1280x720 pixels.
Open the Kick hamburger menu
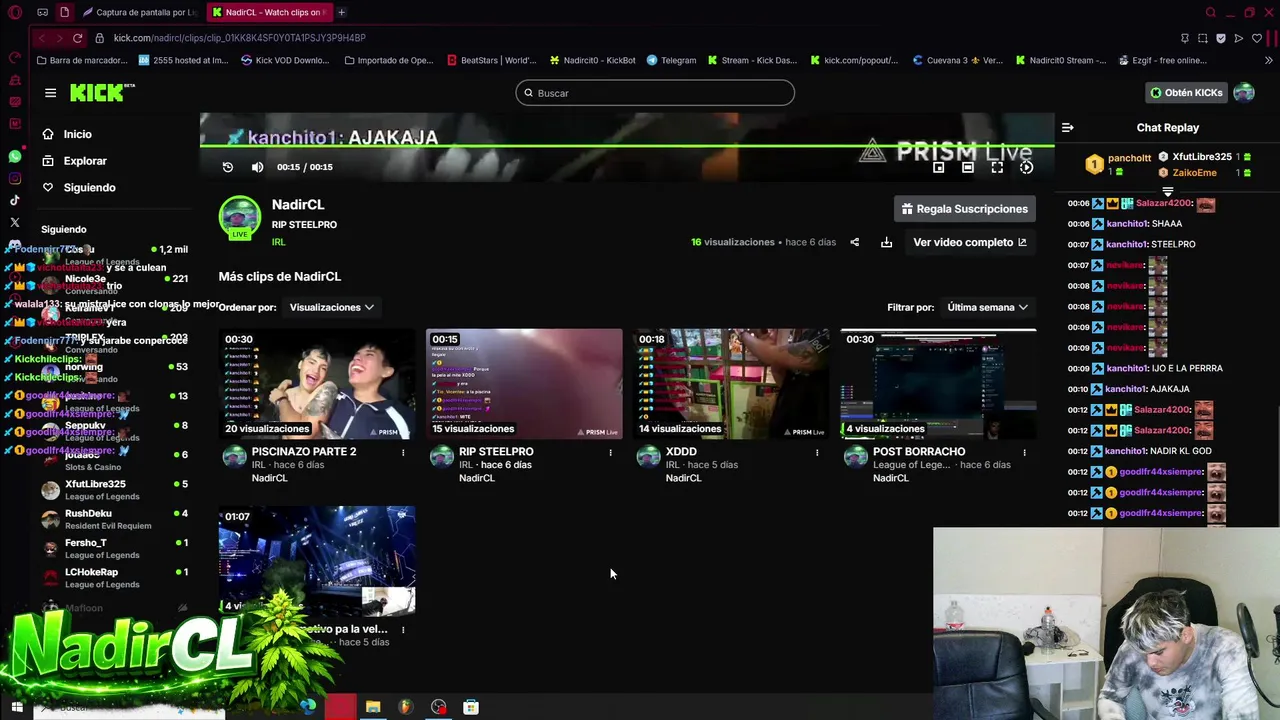[x=50, y=93]
